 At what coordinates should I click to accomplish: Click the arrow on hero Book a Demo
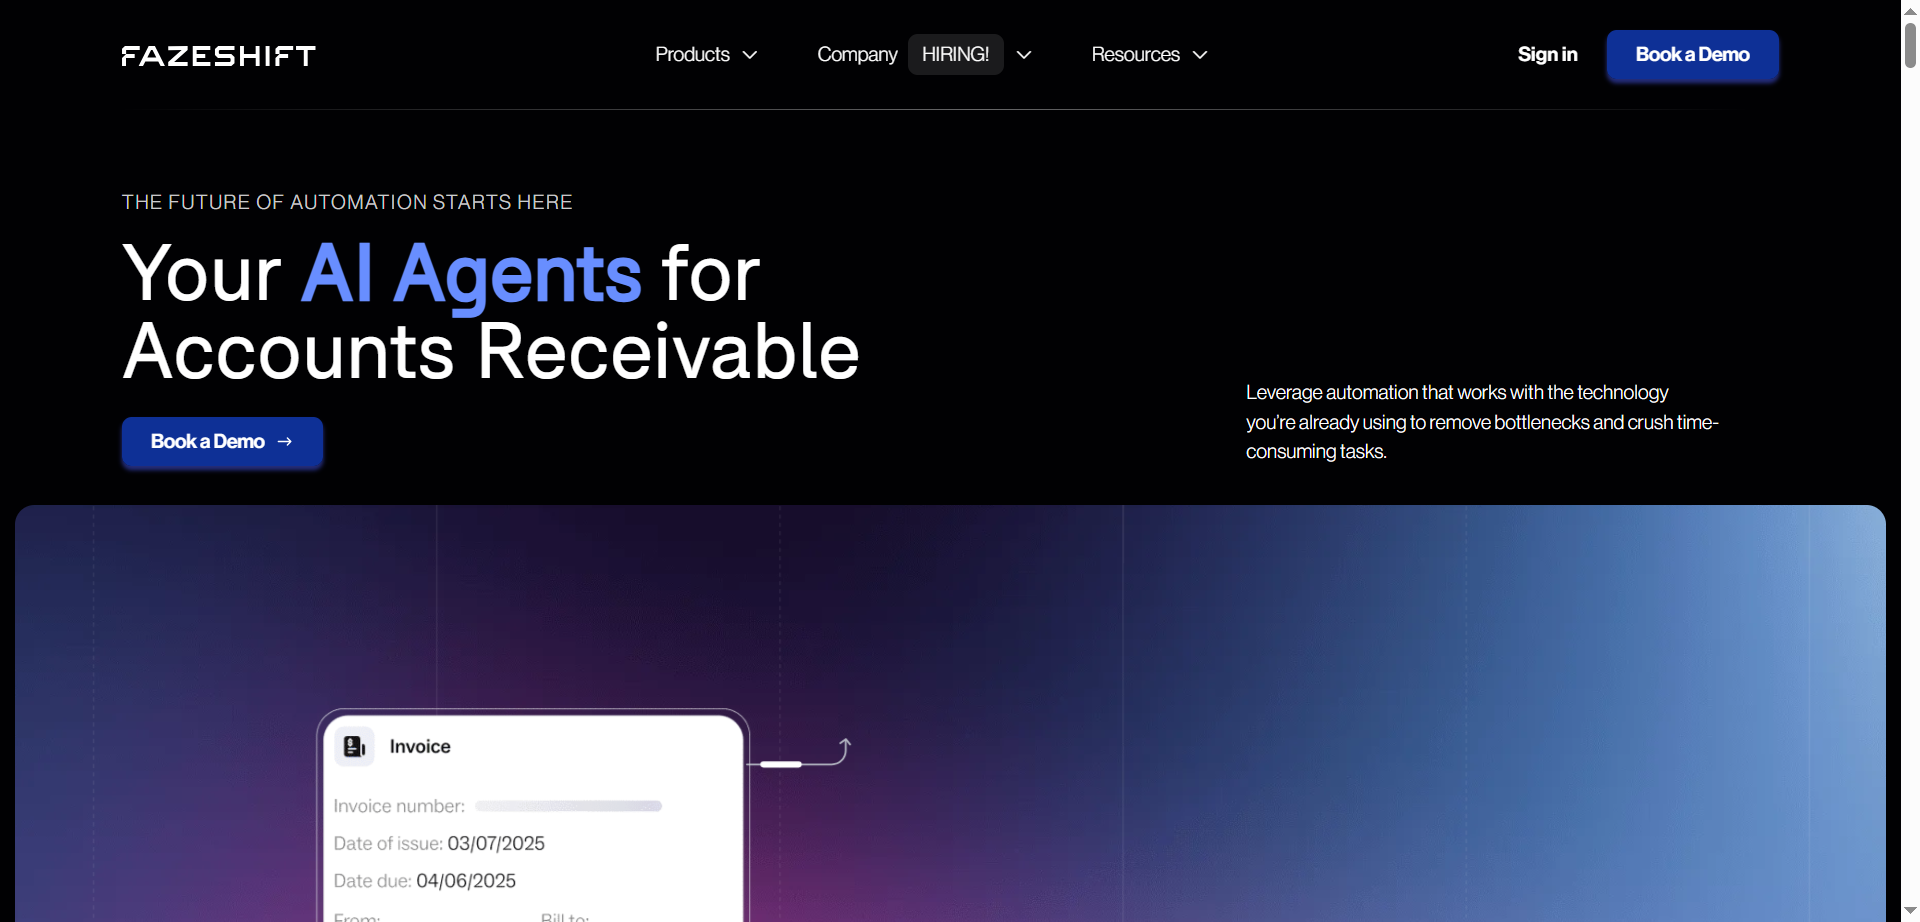pos(285,441)
